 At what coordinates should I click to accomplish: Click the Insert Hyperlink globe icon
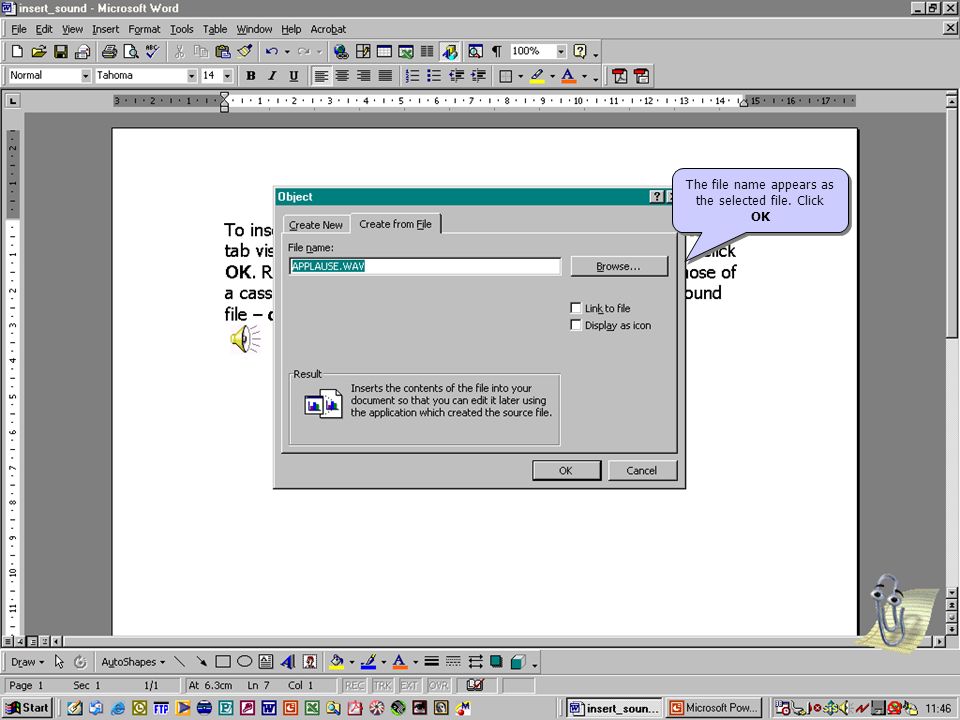pos(341,51)
